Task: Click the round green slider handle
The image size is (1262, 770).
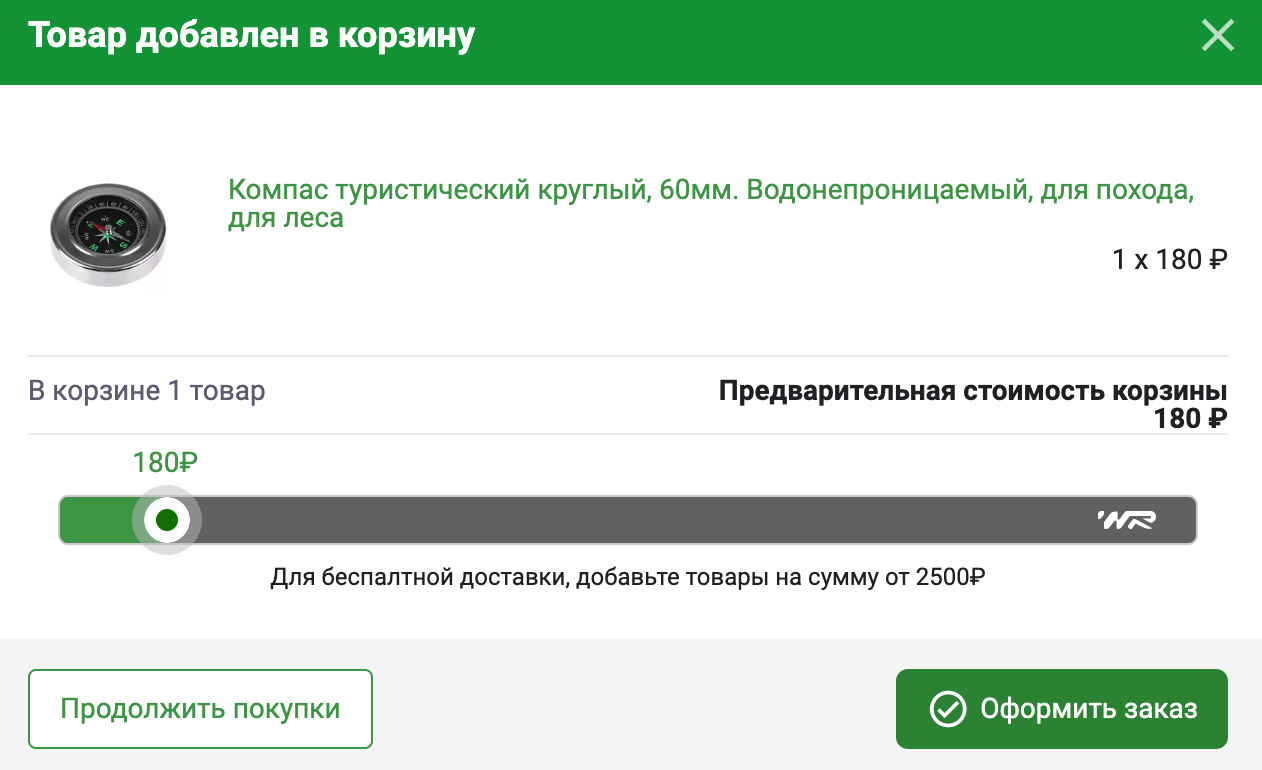Action: [x=167, y=520]
